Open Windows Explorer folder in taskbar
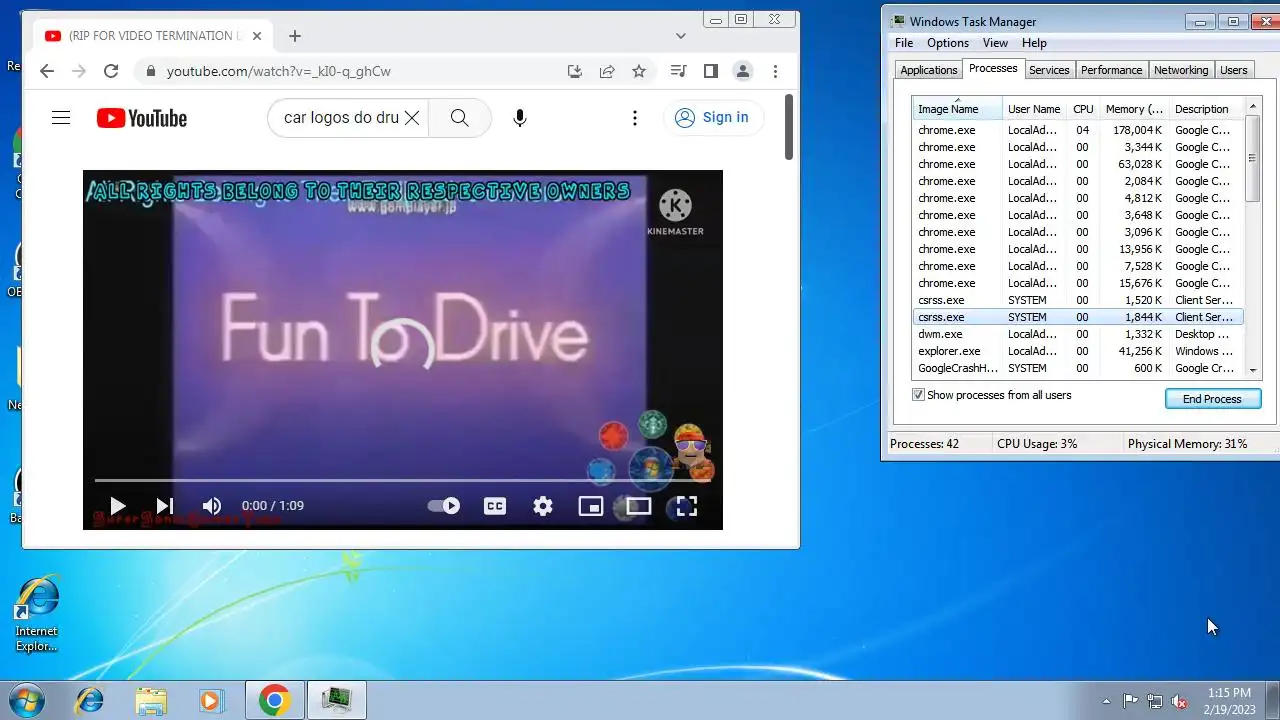 (151, 700)
